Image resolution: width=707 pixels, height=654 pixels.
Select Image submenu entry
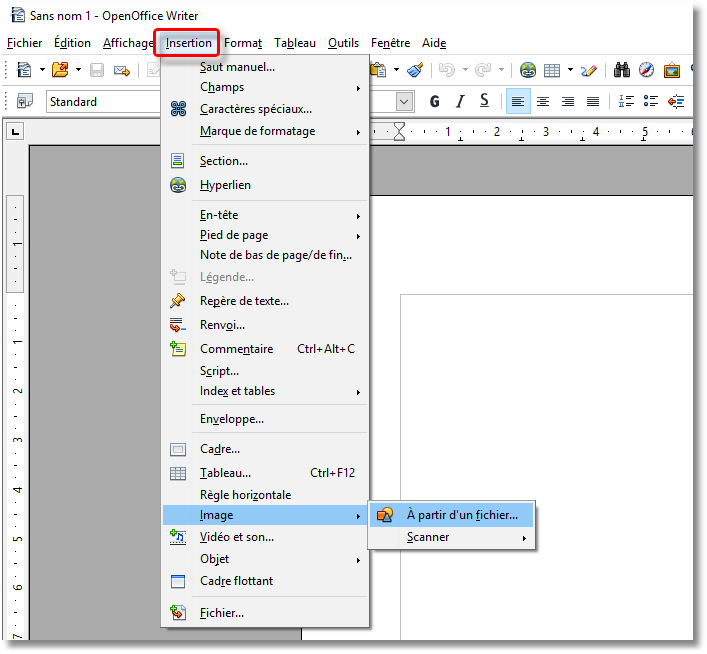click(266, 515)
